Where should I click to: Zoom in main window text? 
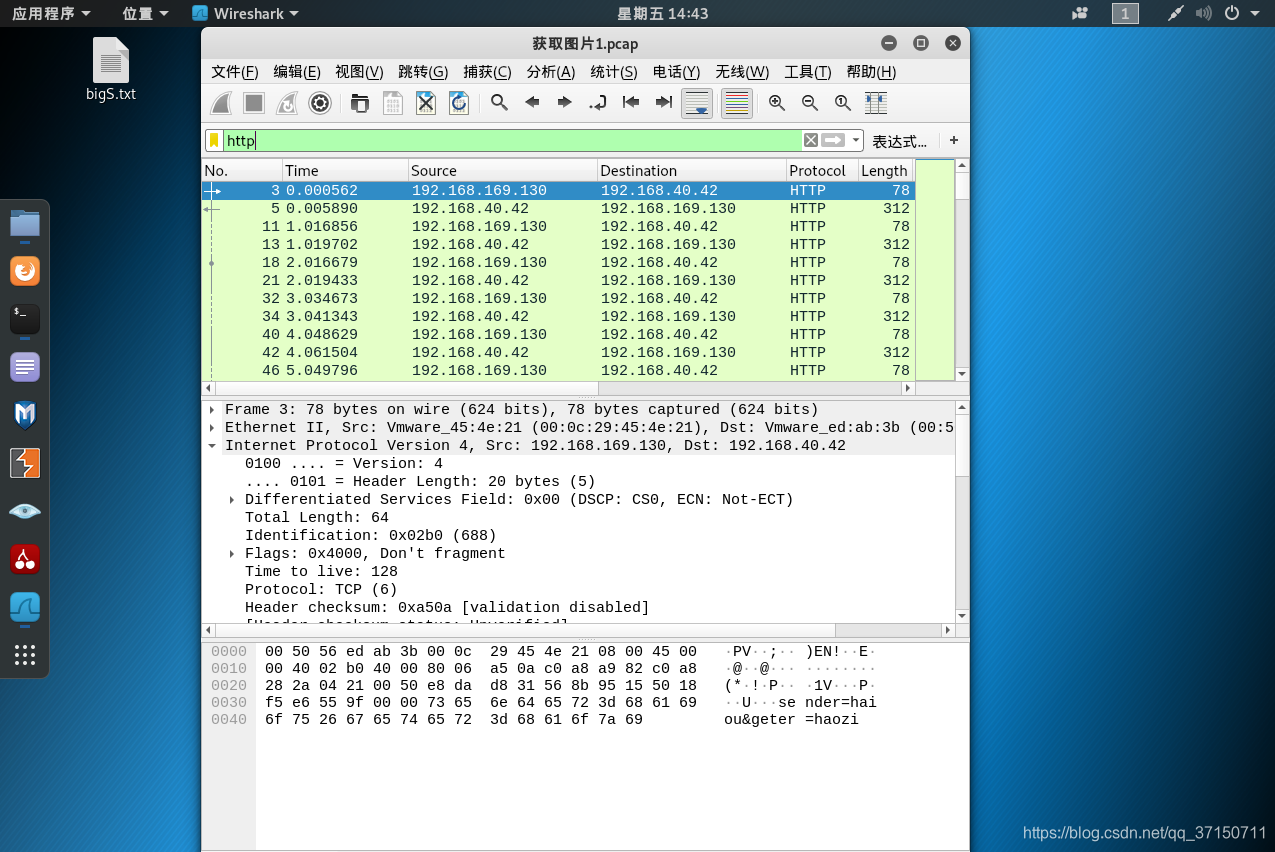pyautogui.click(x=777, y=103)
